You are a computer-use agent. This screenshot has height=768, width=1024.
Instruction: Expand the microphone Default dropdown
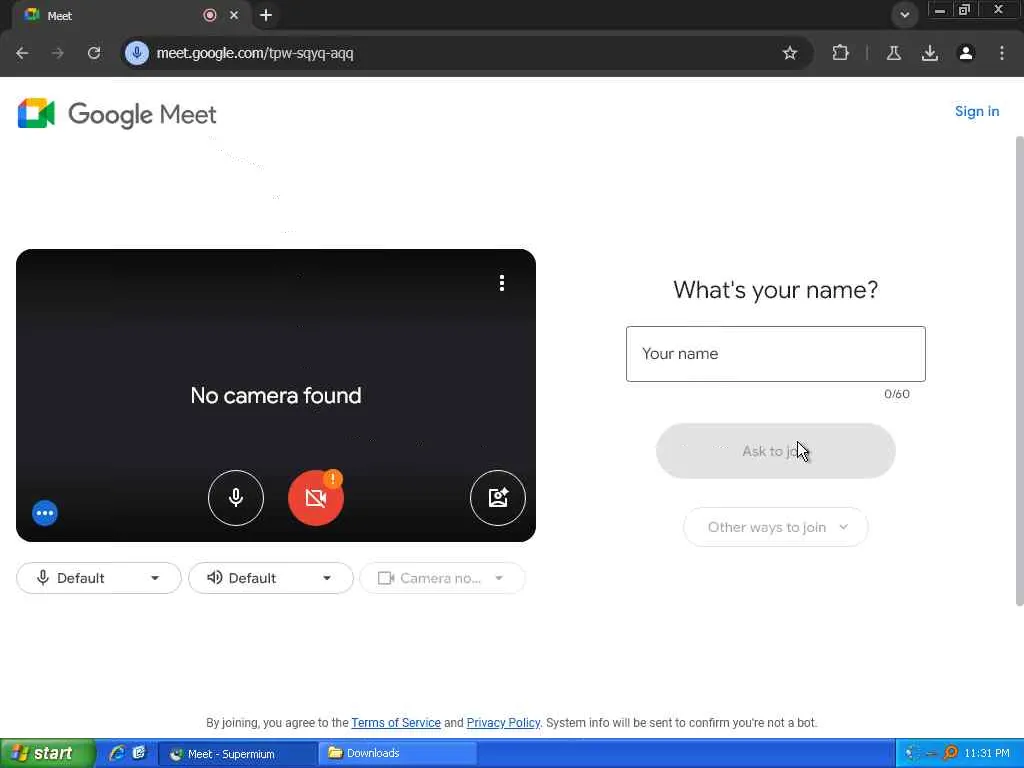(99, 578)
